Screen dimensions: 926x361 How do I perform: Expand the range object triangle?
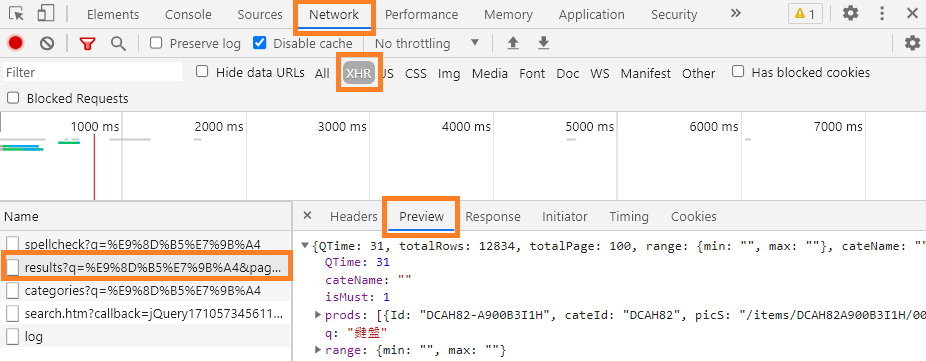pyautogui.click(x=318, y=350)
